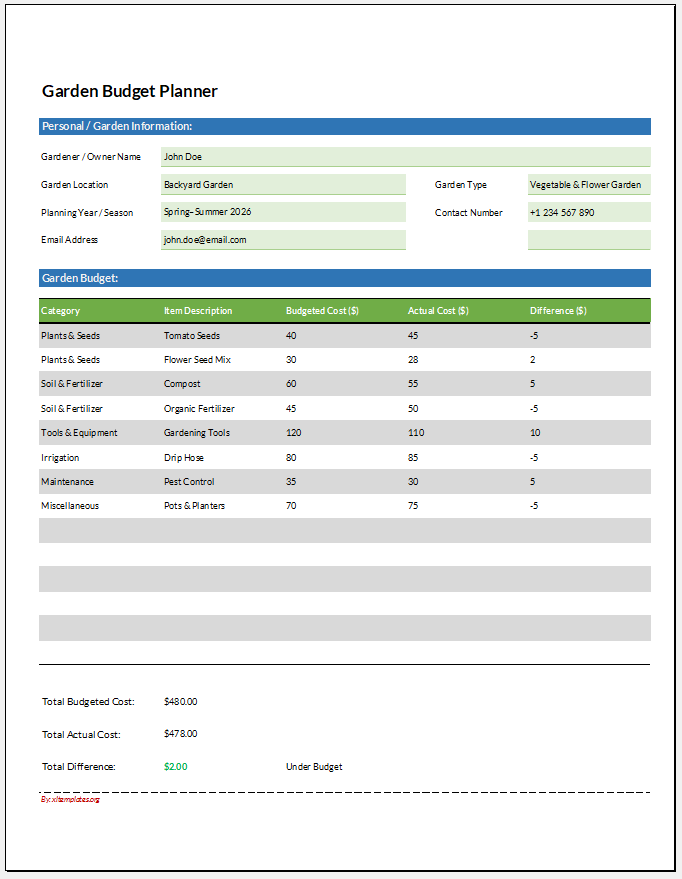Select the Total Actual Cost: label

pos(81,734)
